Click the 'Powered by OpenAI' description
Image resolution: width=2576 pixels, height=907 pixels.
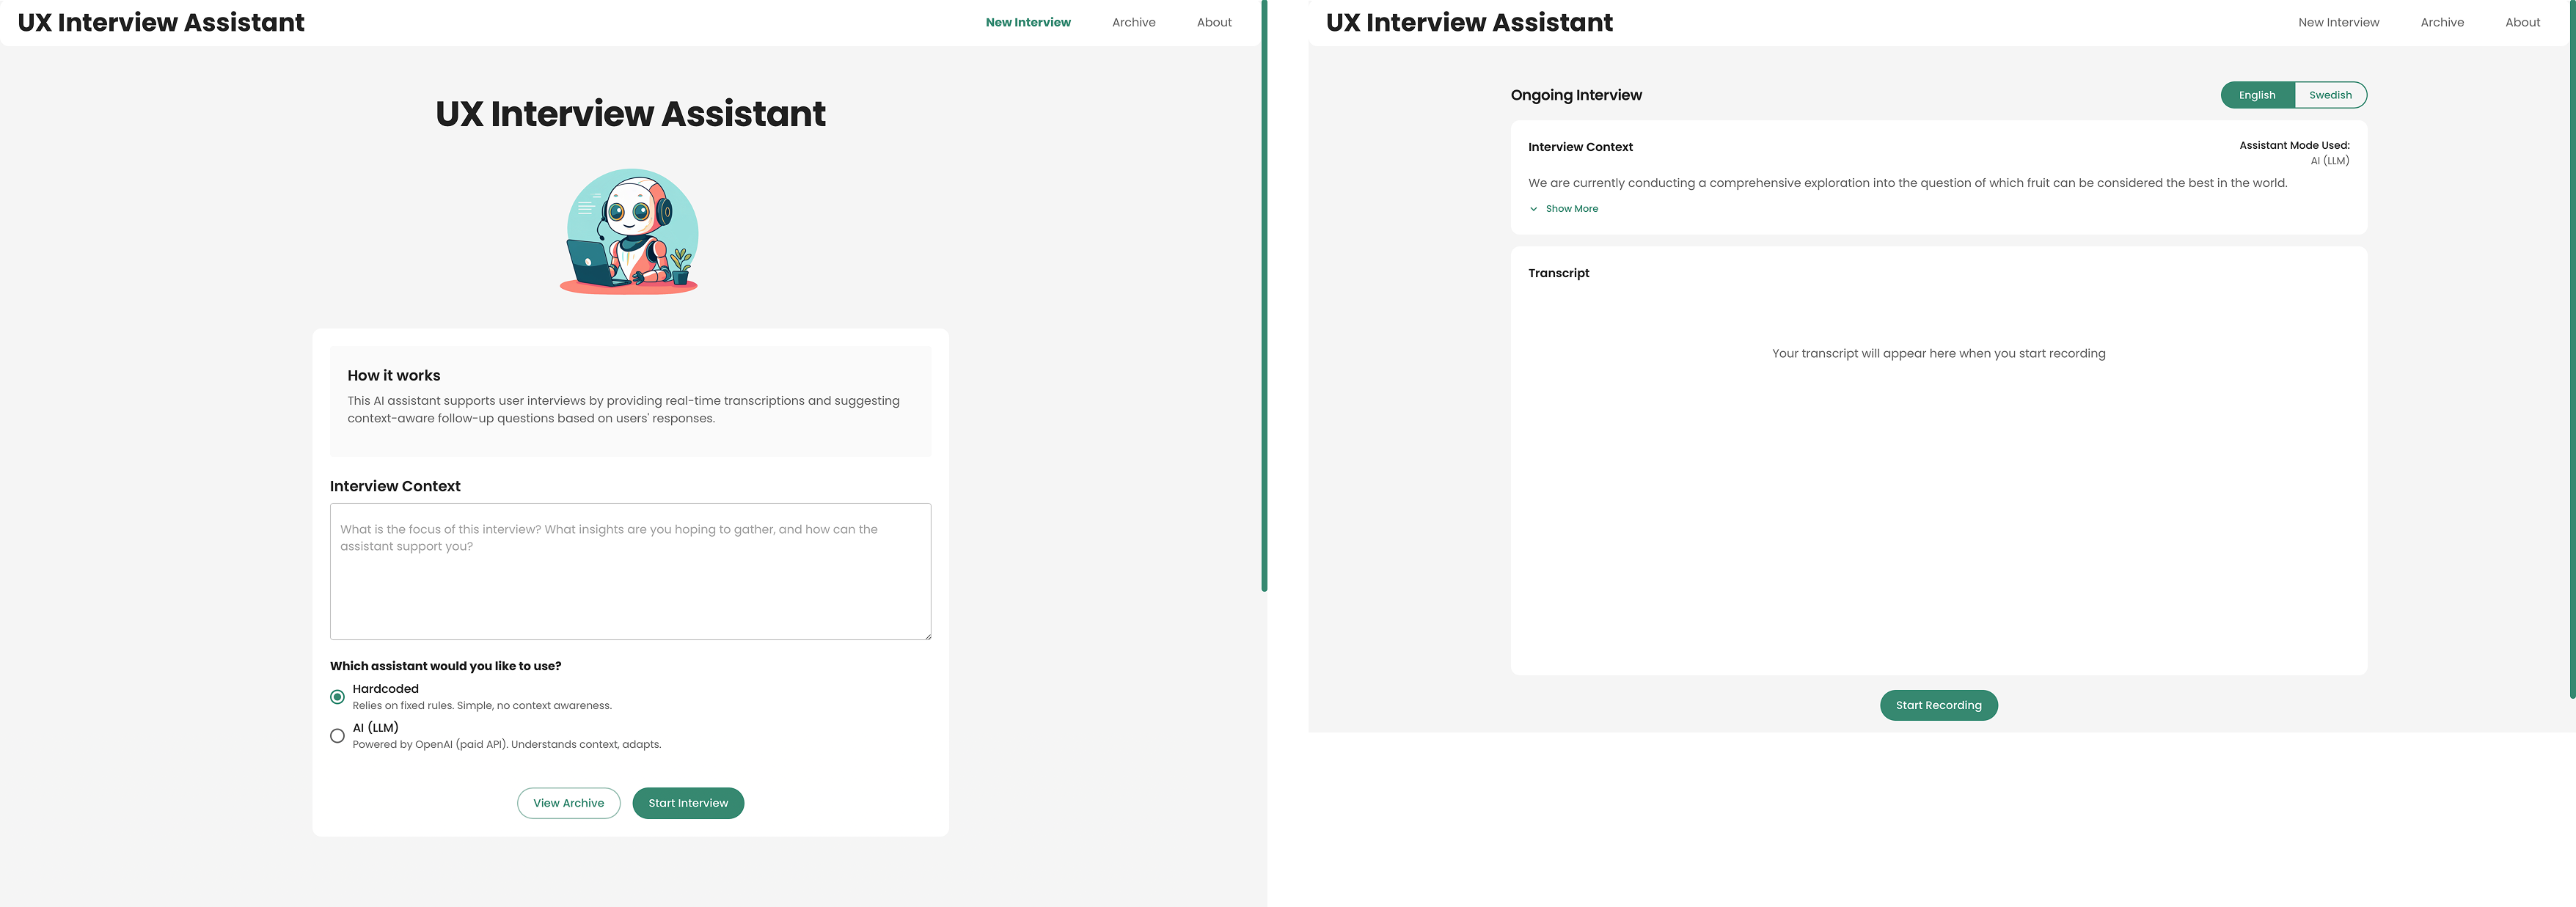(x=507, y=744)
